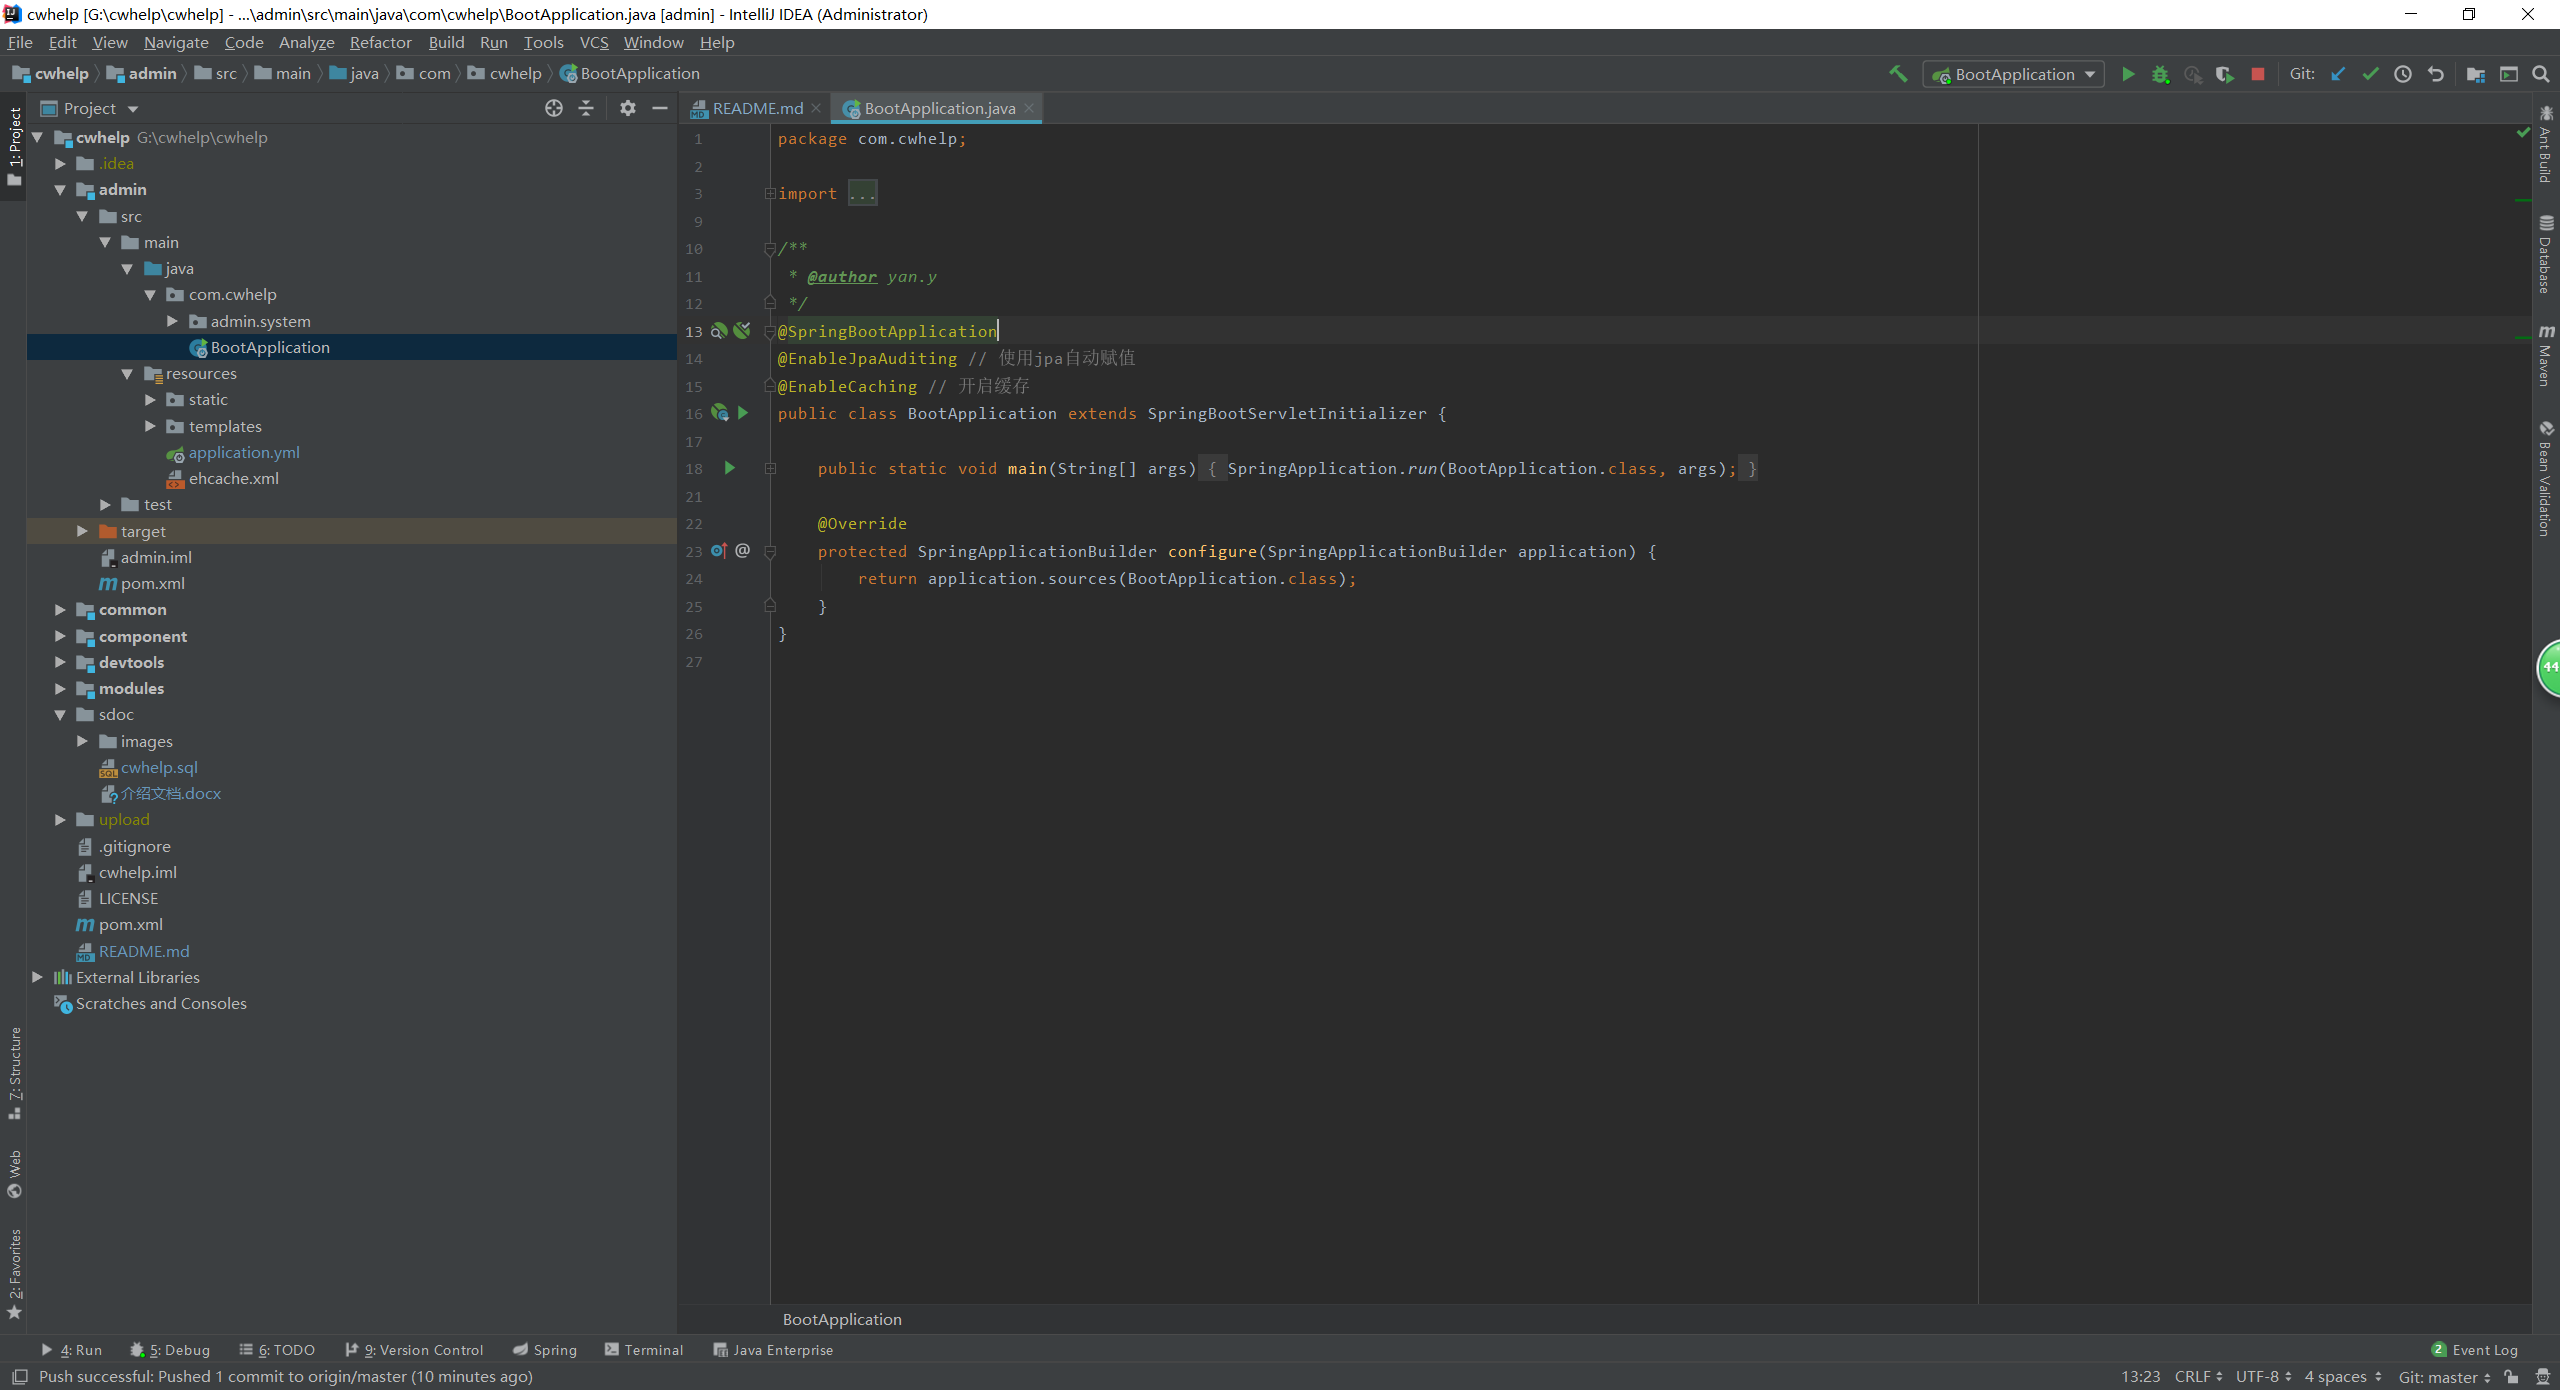Click override gutter marker on line 23

click(x=719, y=551)
